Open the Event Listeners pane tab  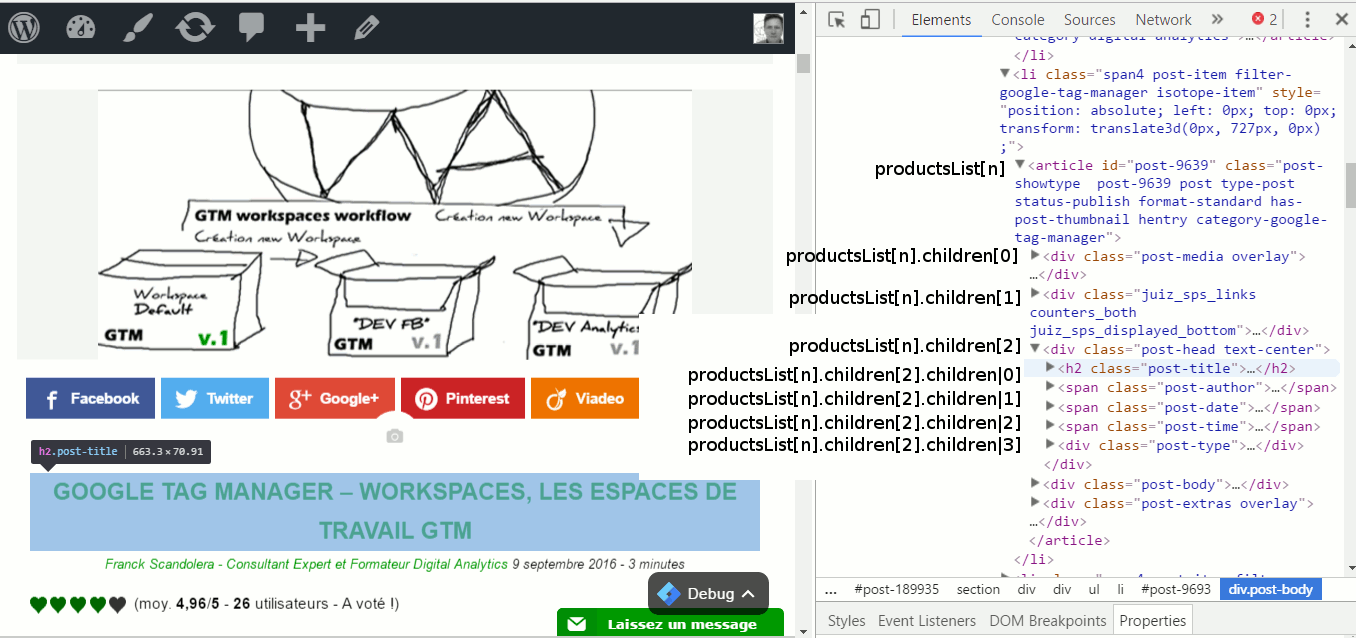pos(927,620)
